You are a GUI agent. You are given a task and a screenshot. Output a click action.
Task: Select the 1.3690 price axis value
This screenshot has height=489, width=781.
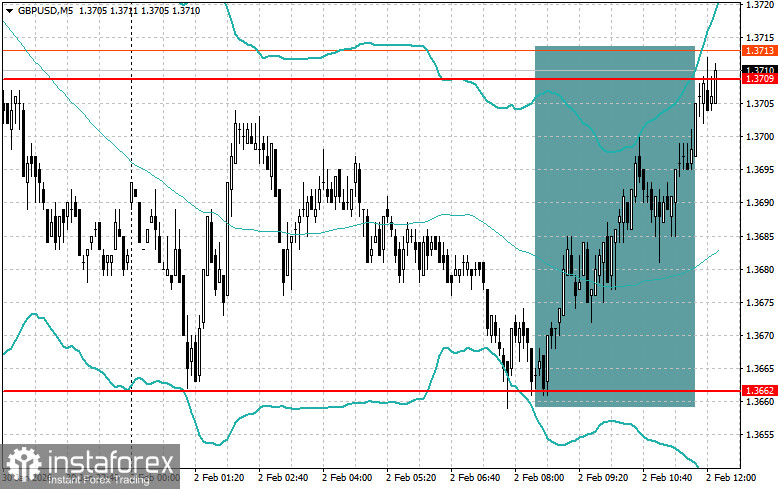[760, 203]
